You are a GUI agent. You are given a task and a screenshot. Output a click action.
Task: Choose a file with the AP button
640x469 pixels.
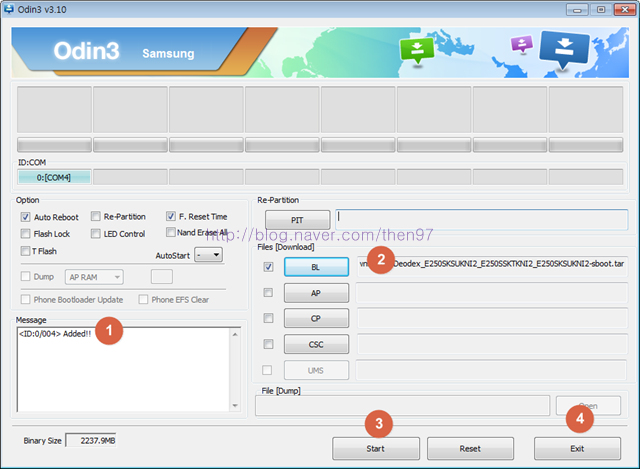(316, 293)
